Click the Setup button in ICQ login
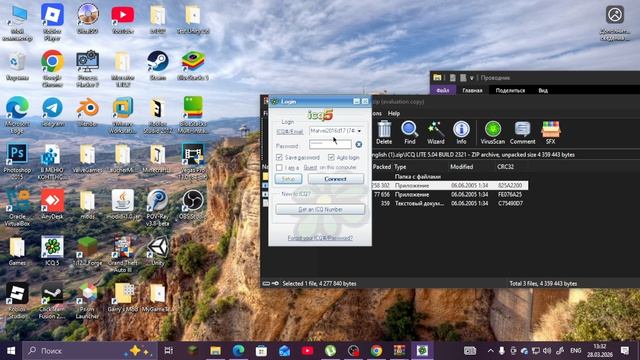 point(288,179)
